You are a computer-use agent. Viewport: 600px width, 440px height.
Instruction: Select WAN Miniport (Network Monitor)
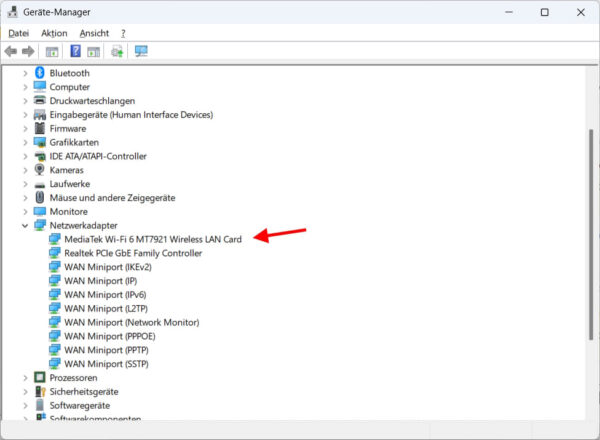click(x=132, y=322)
